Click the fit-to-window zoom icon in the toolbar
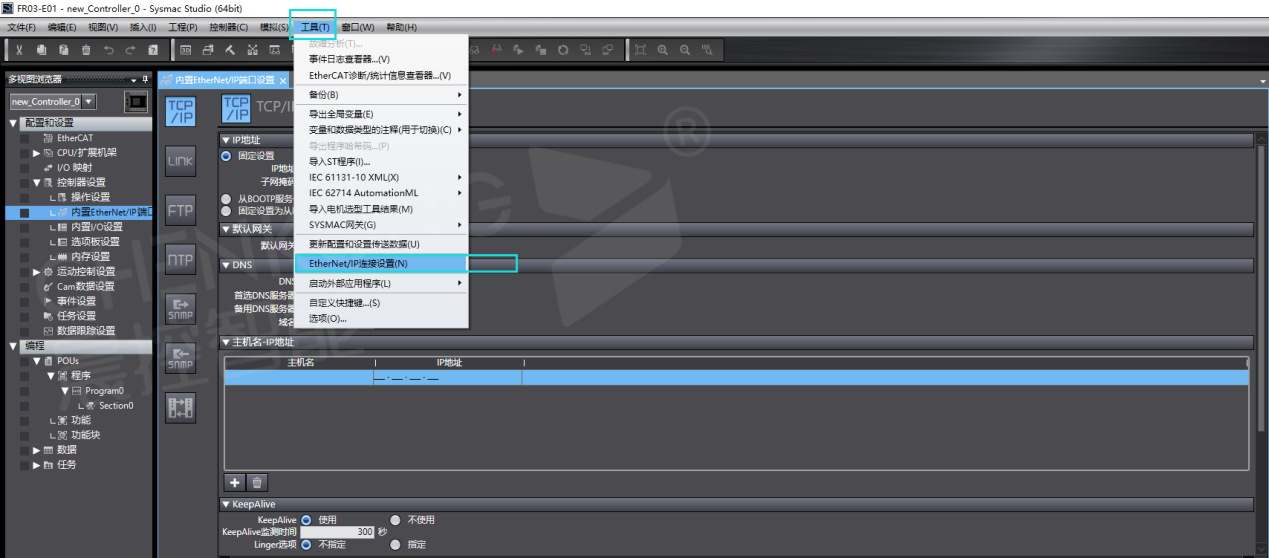 641,50
